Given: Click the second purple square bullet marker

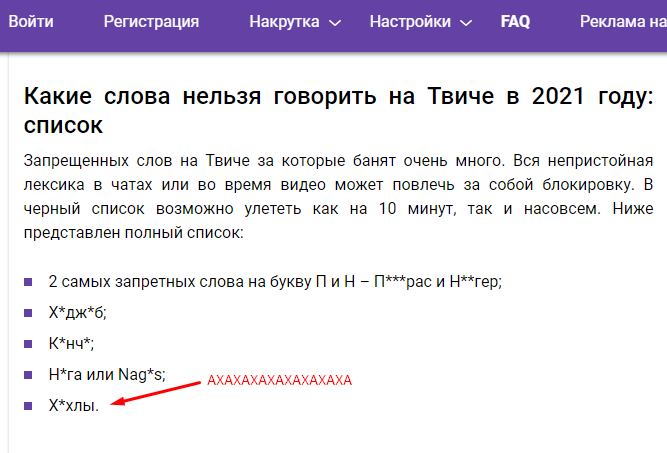Looking at the screenshot, I should point(28,312).
